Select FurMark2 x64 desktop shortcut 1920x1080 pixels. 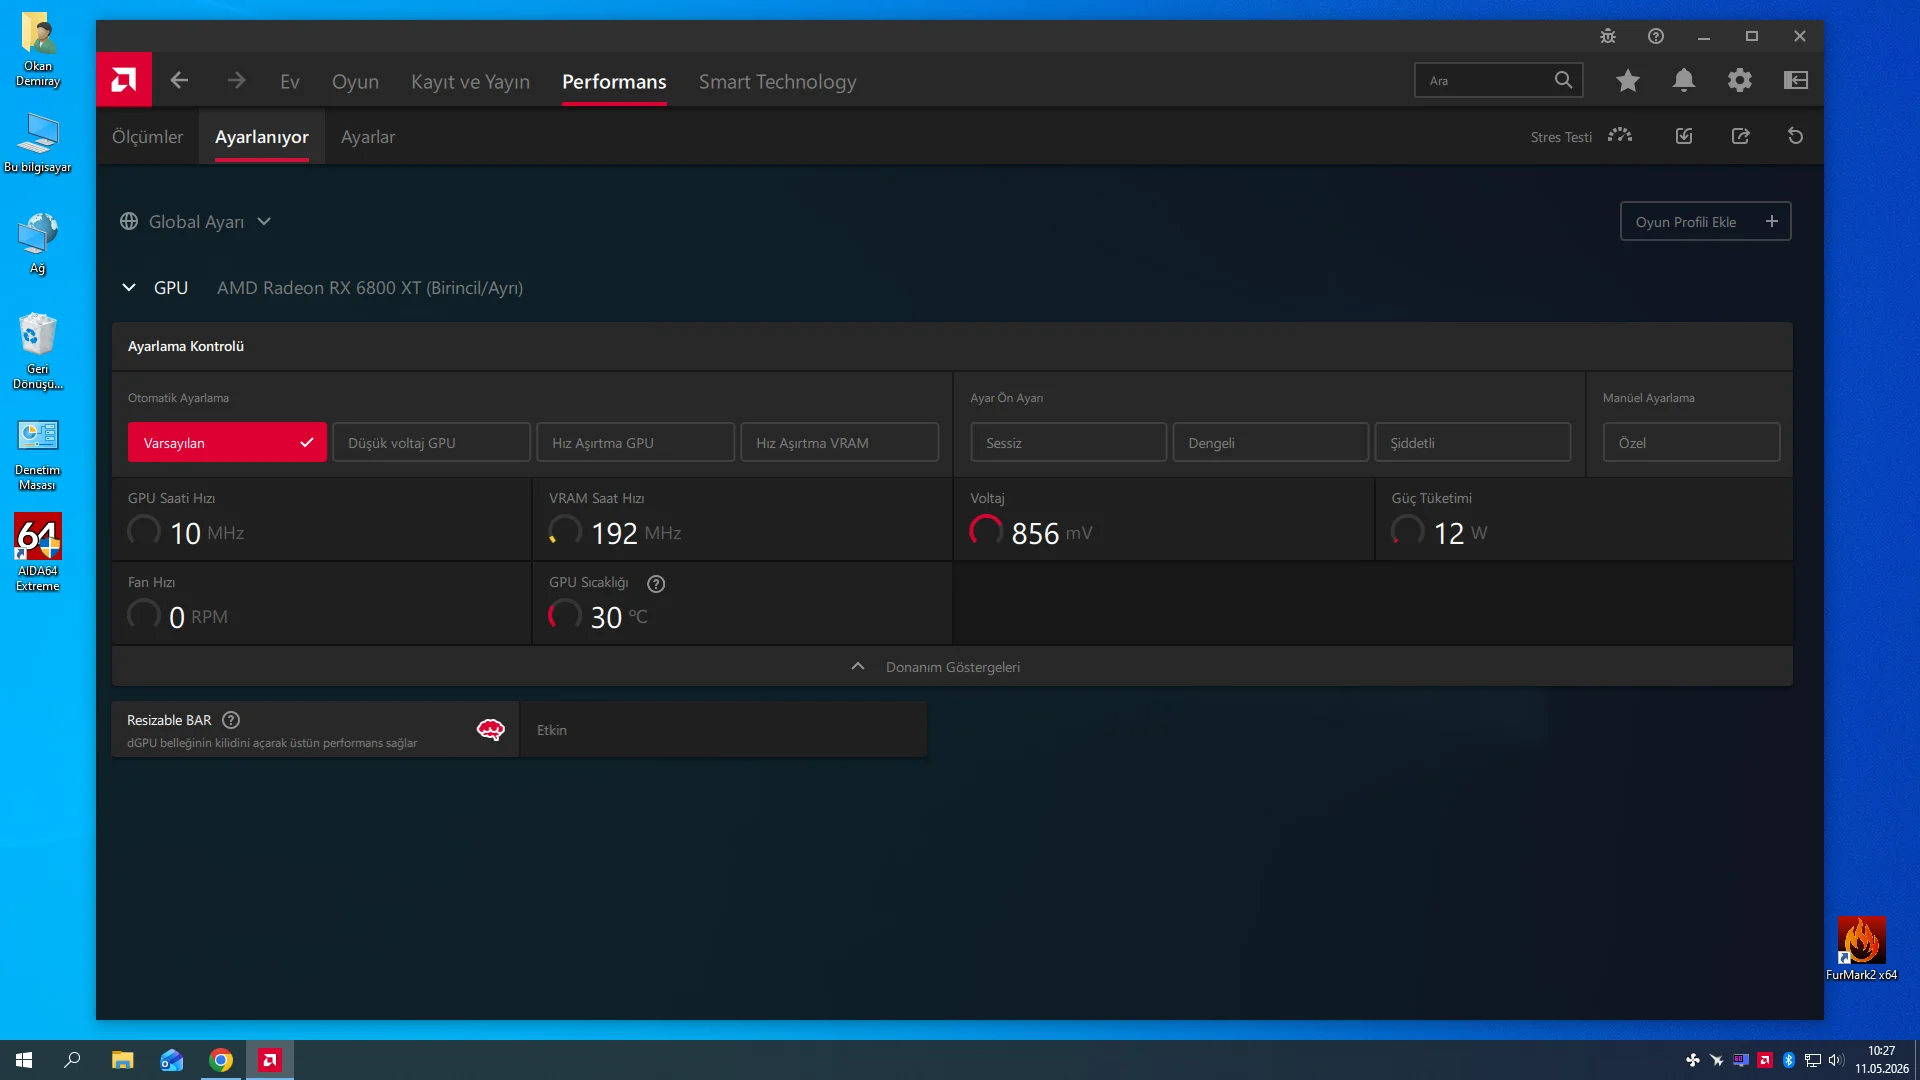coord(1861,948)
